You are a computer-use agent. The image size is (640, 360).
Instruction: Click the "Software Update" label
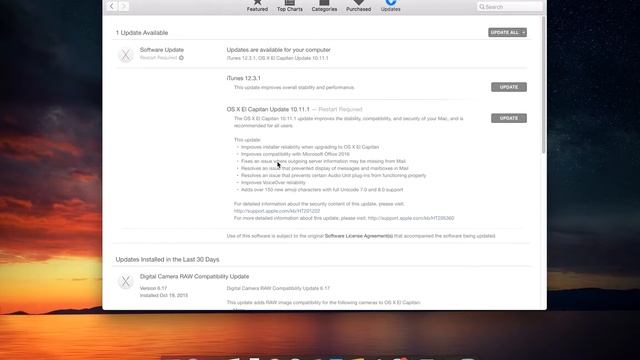pos(162,50)
